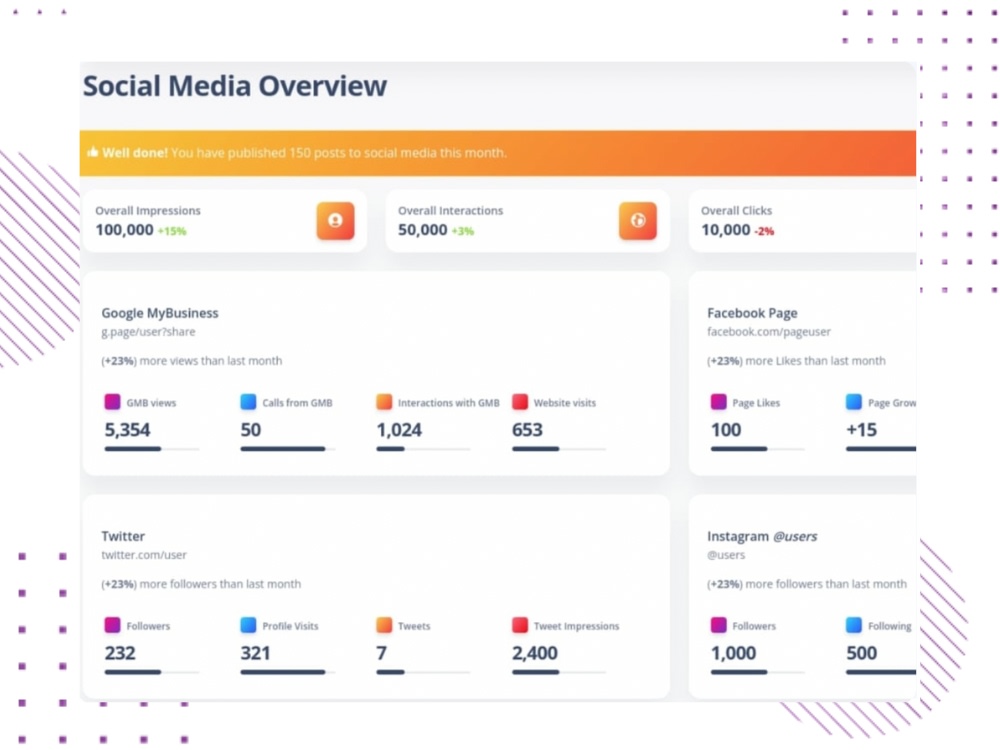The image size is (1000, 750).
Task: Click the 50,000 Overall Interactions value
Action: click(422, 230)
